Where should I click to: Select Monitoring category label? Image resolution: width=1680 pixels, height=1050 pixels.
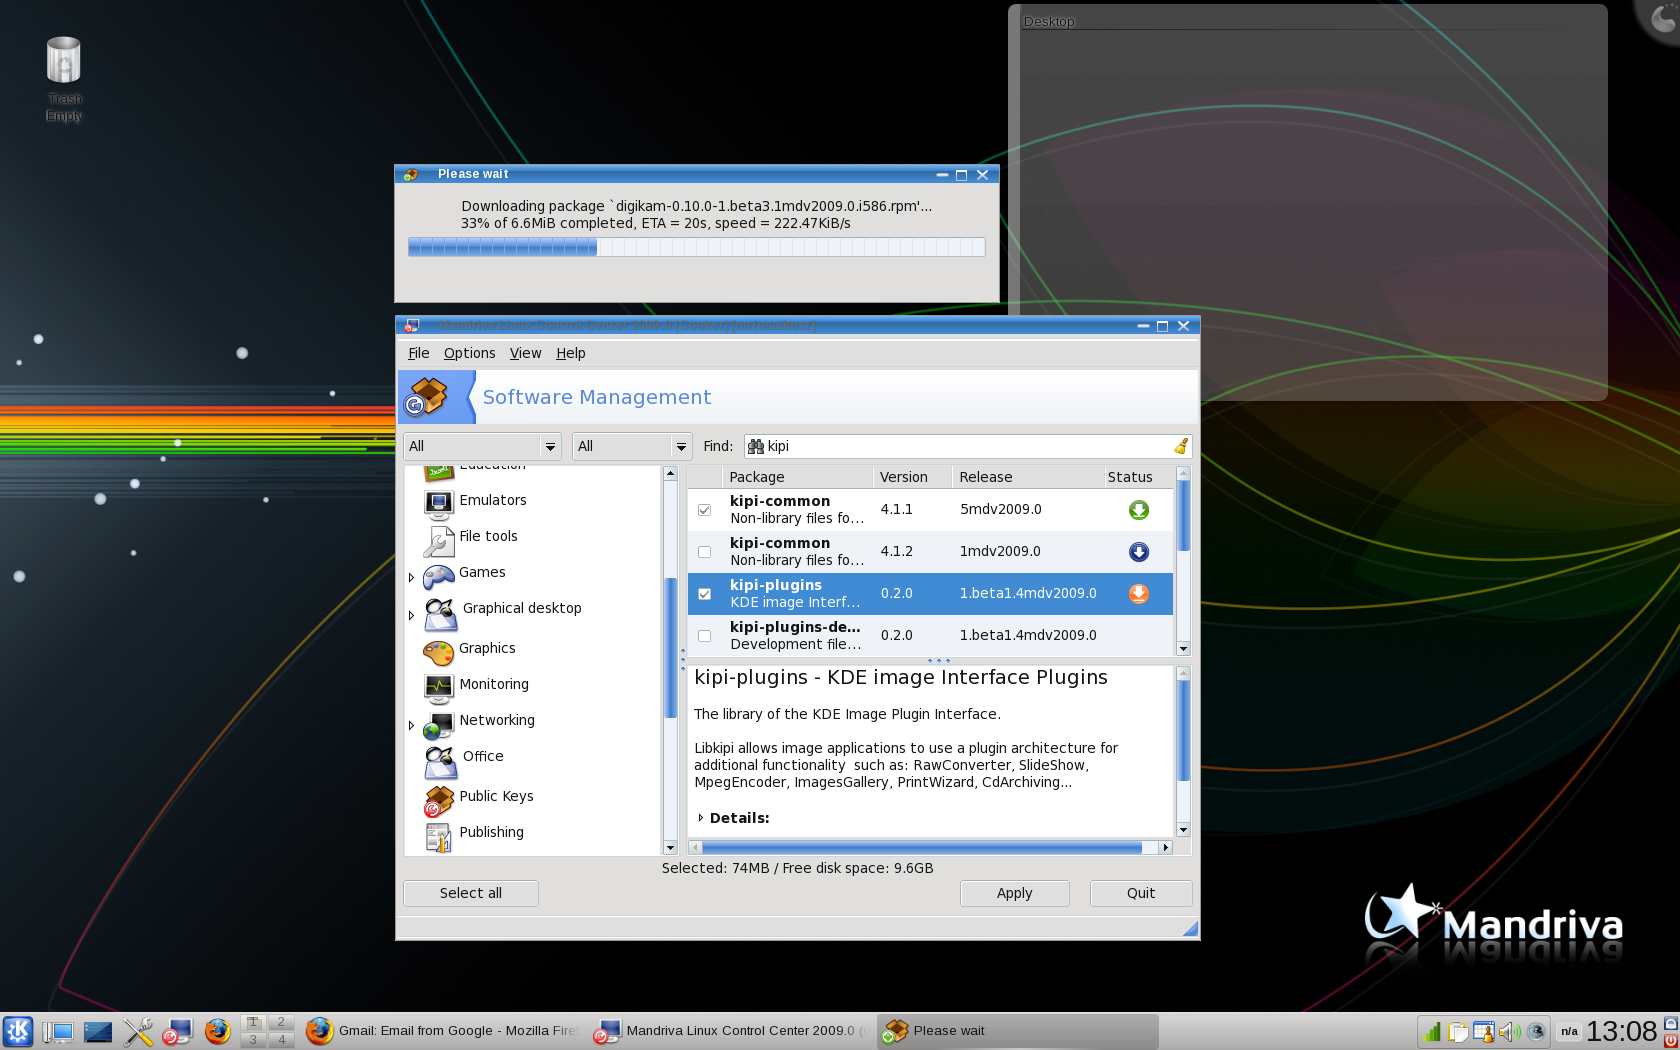tap(494, 684)
